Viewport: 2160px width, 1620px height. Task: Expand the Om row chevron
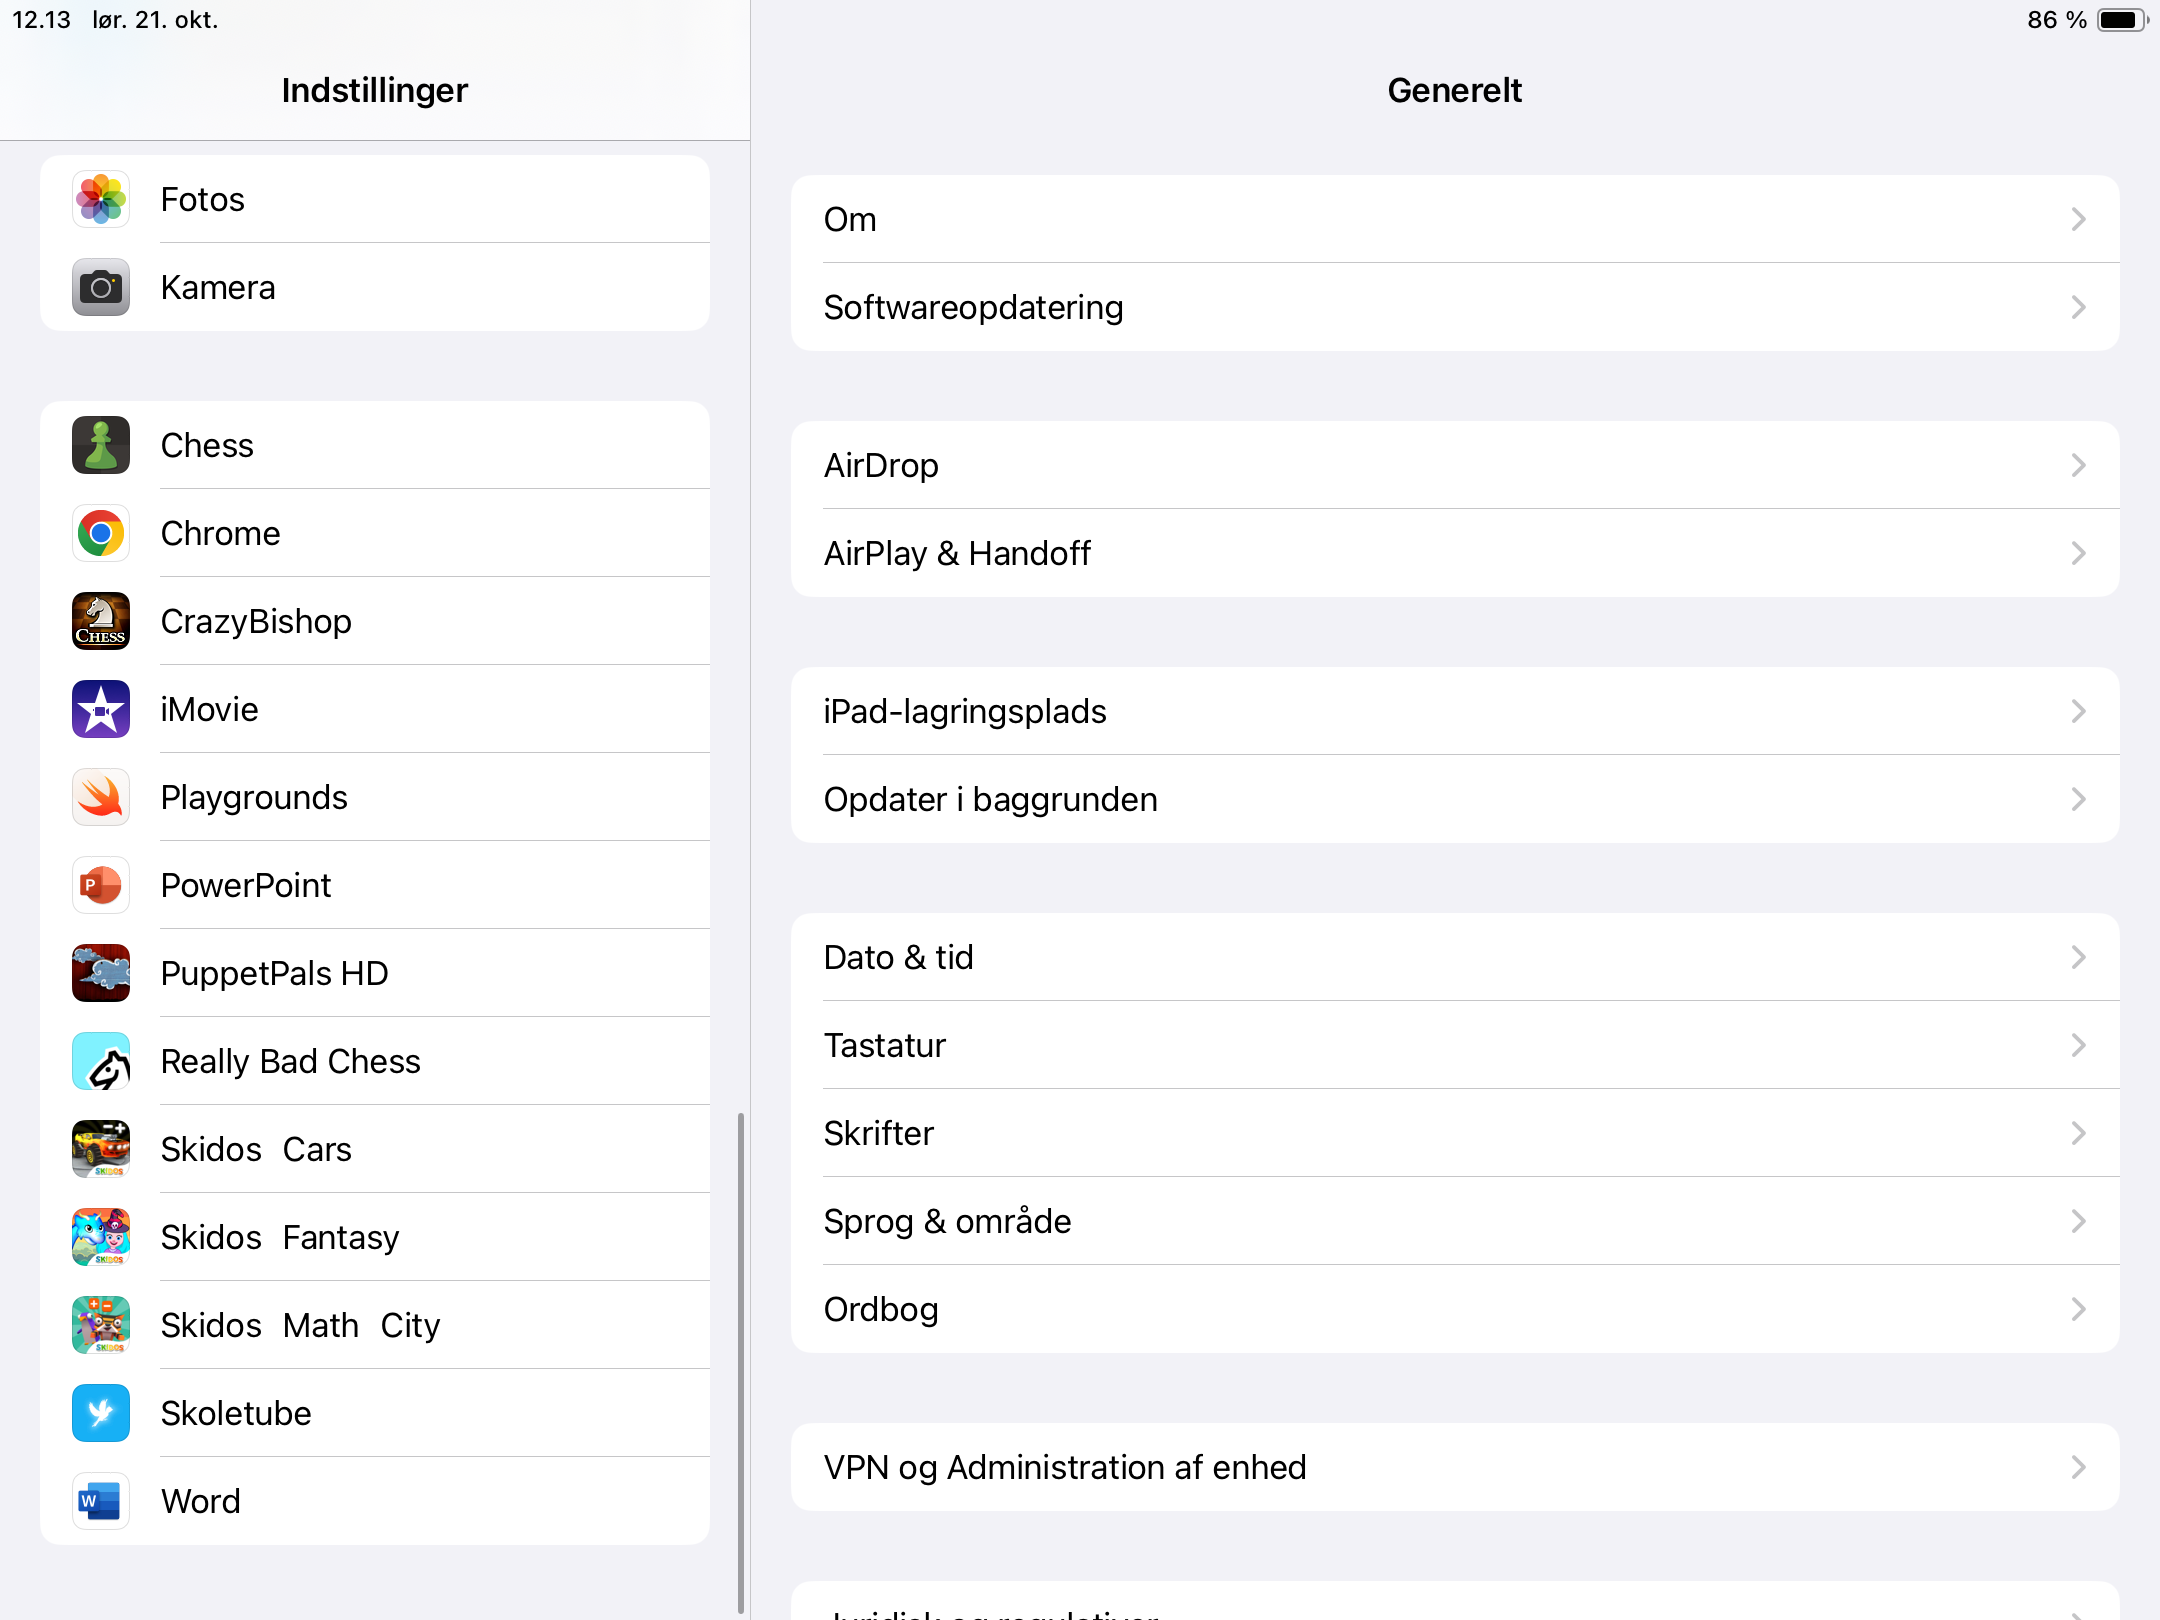[2079, 219]
